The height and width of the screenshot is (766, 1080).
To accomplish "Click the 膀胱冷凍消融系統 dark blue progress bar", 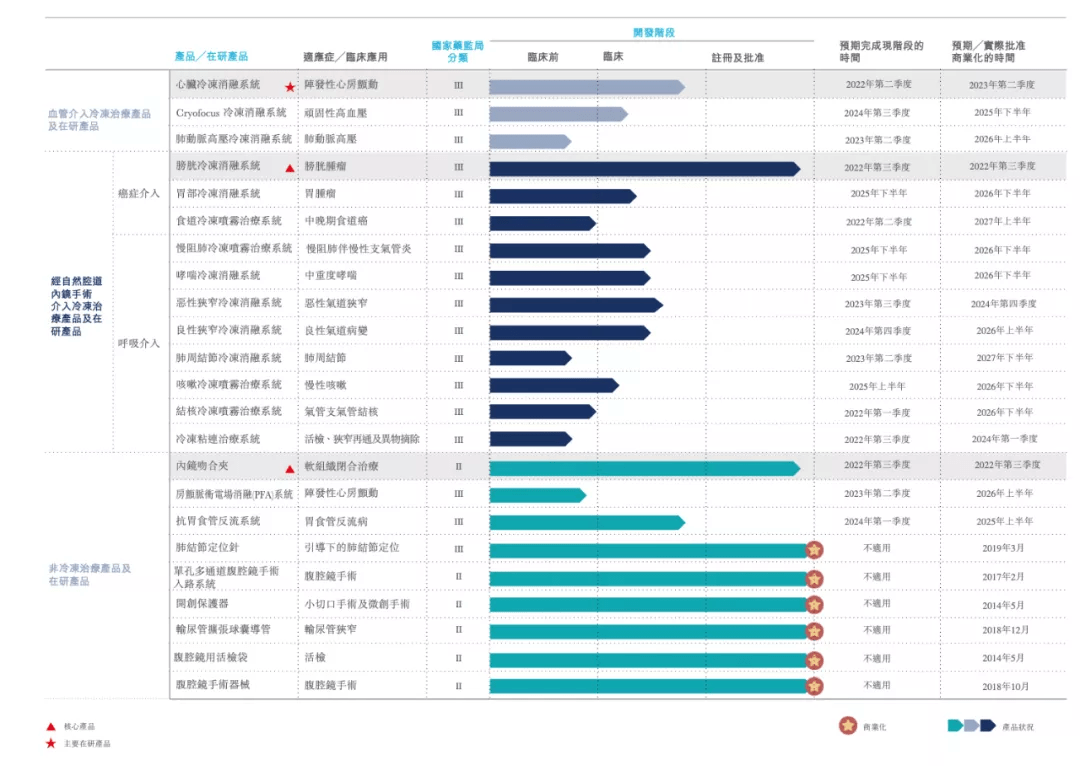I will (x=645, y=169).
